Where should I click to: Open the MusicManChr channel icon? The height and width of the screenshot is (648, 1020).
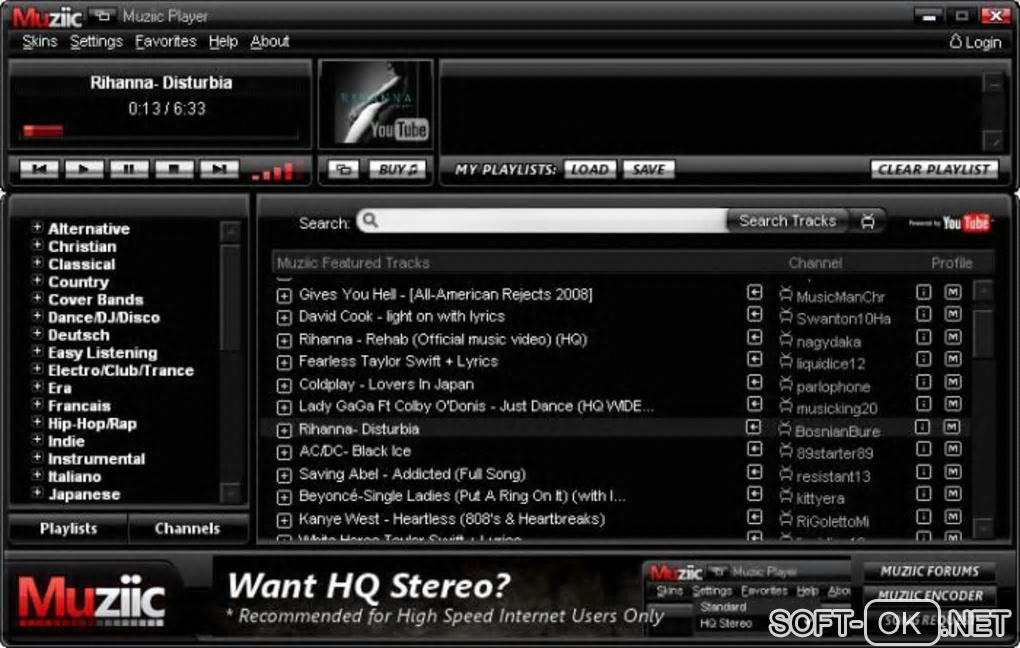tap(786, 294)
